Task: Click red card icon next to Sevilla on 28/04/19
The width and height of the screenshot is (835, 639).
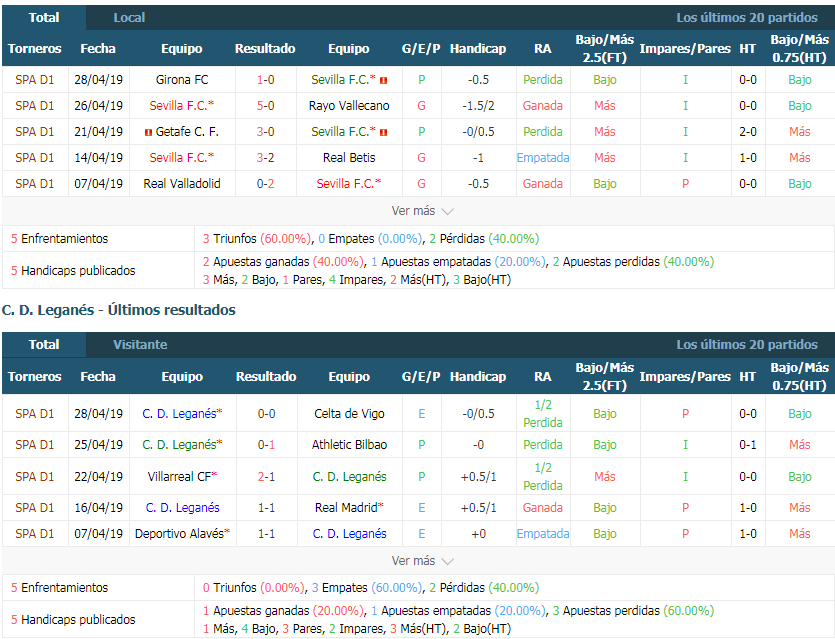Action: [x=383, y=80]
